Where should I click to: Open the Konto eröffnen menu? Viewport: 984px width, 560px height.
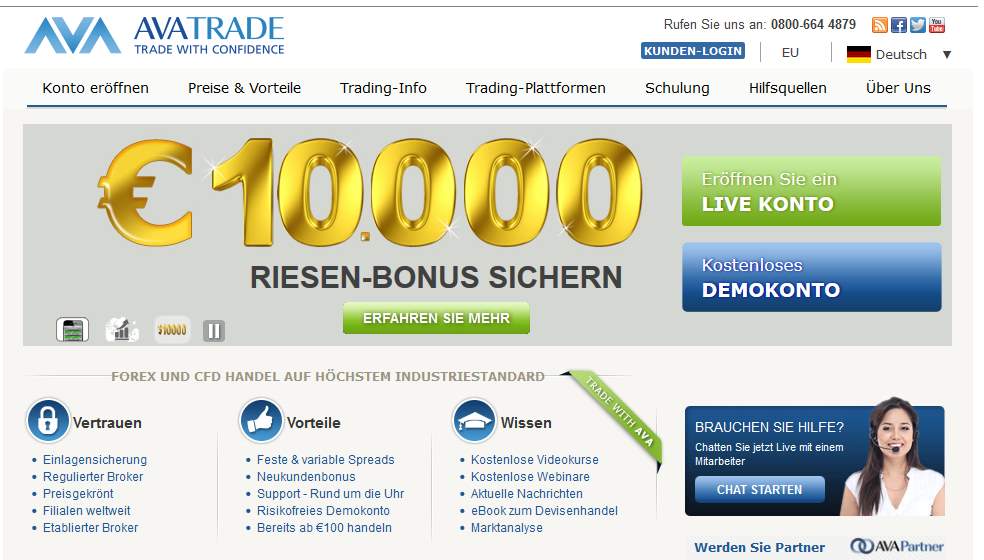[x=95, y=88]
